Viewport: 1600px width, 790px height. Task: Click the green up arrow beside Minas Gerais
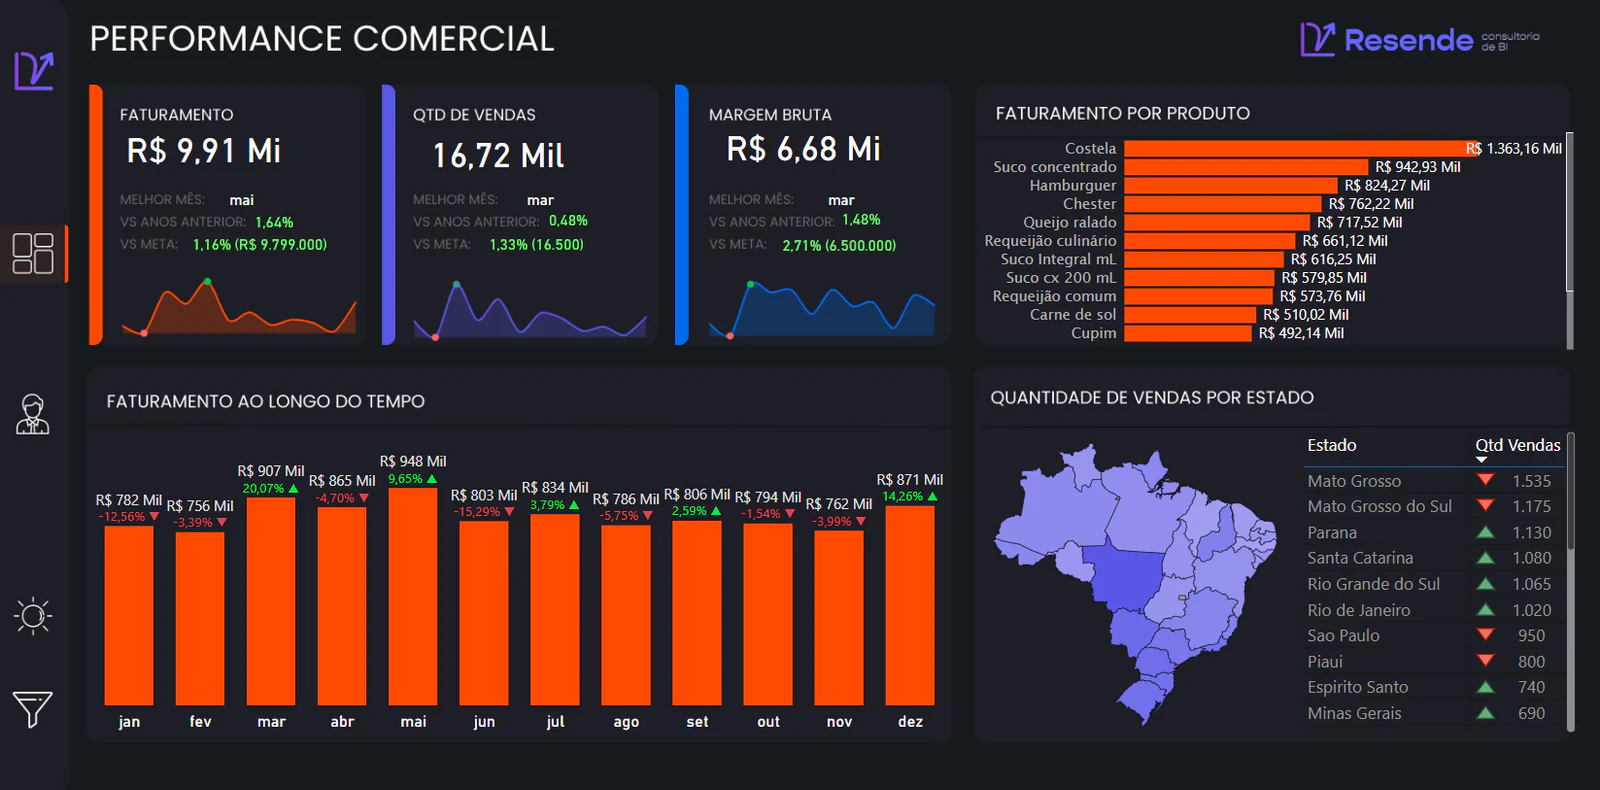[x=1486, y=713]
